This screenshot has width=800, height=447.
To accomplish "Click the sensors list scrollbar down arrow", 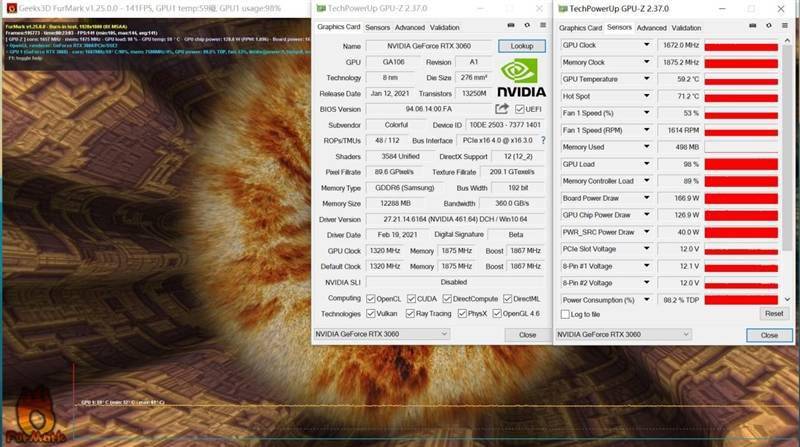I will click(x=787, y=300).
